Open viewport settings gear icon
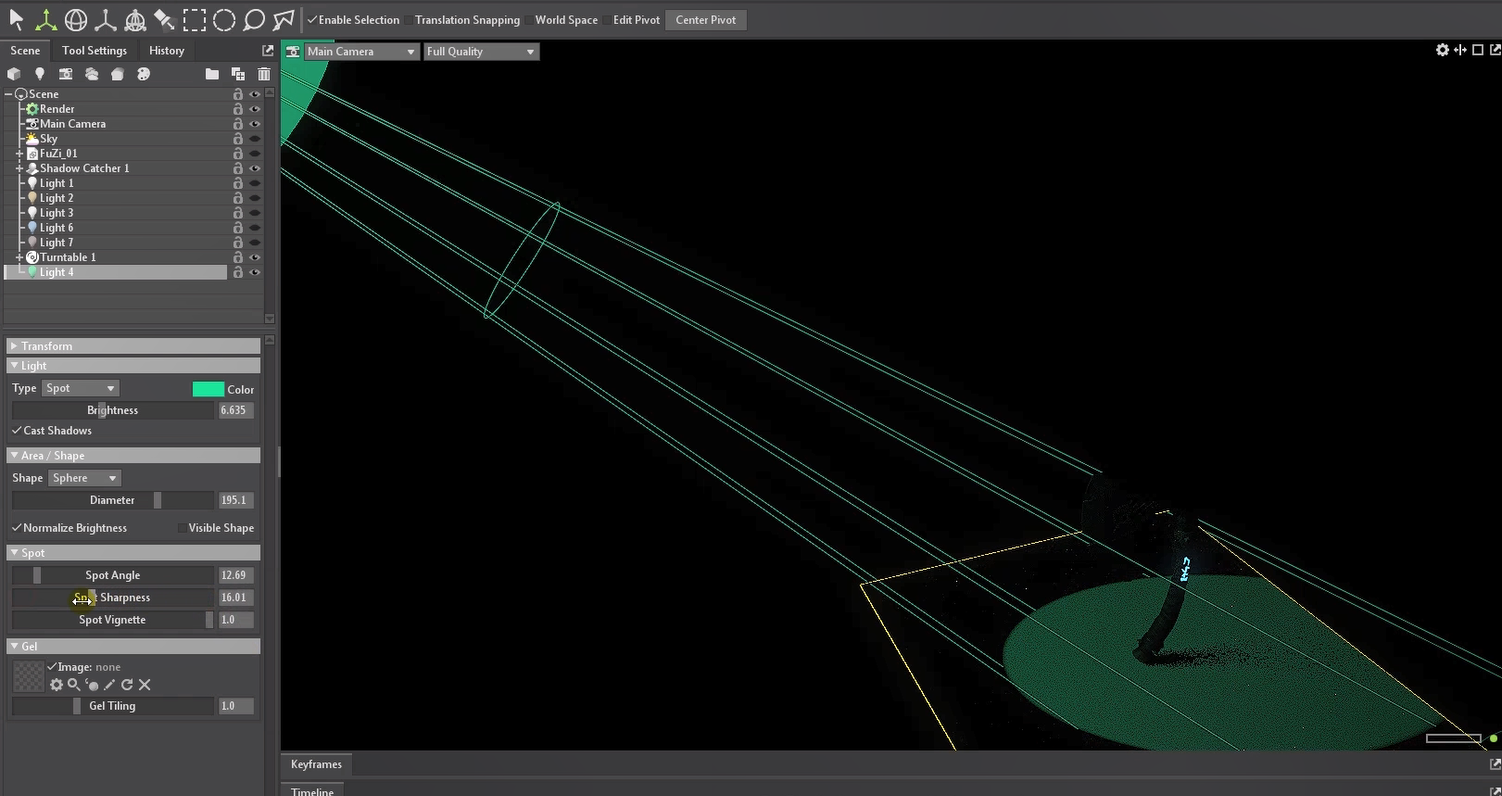This screenshot has width=1502, height=796. click(1442, 50)
